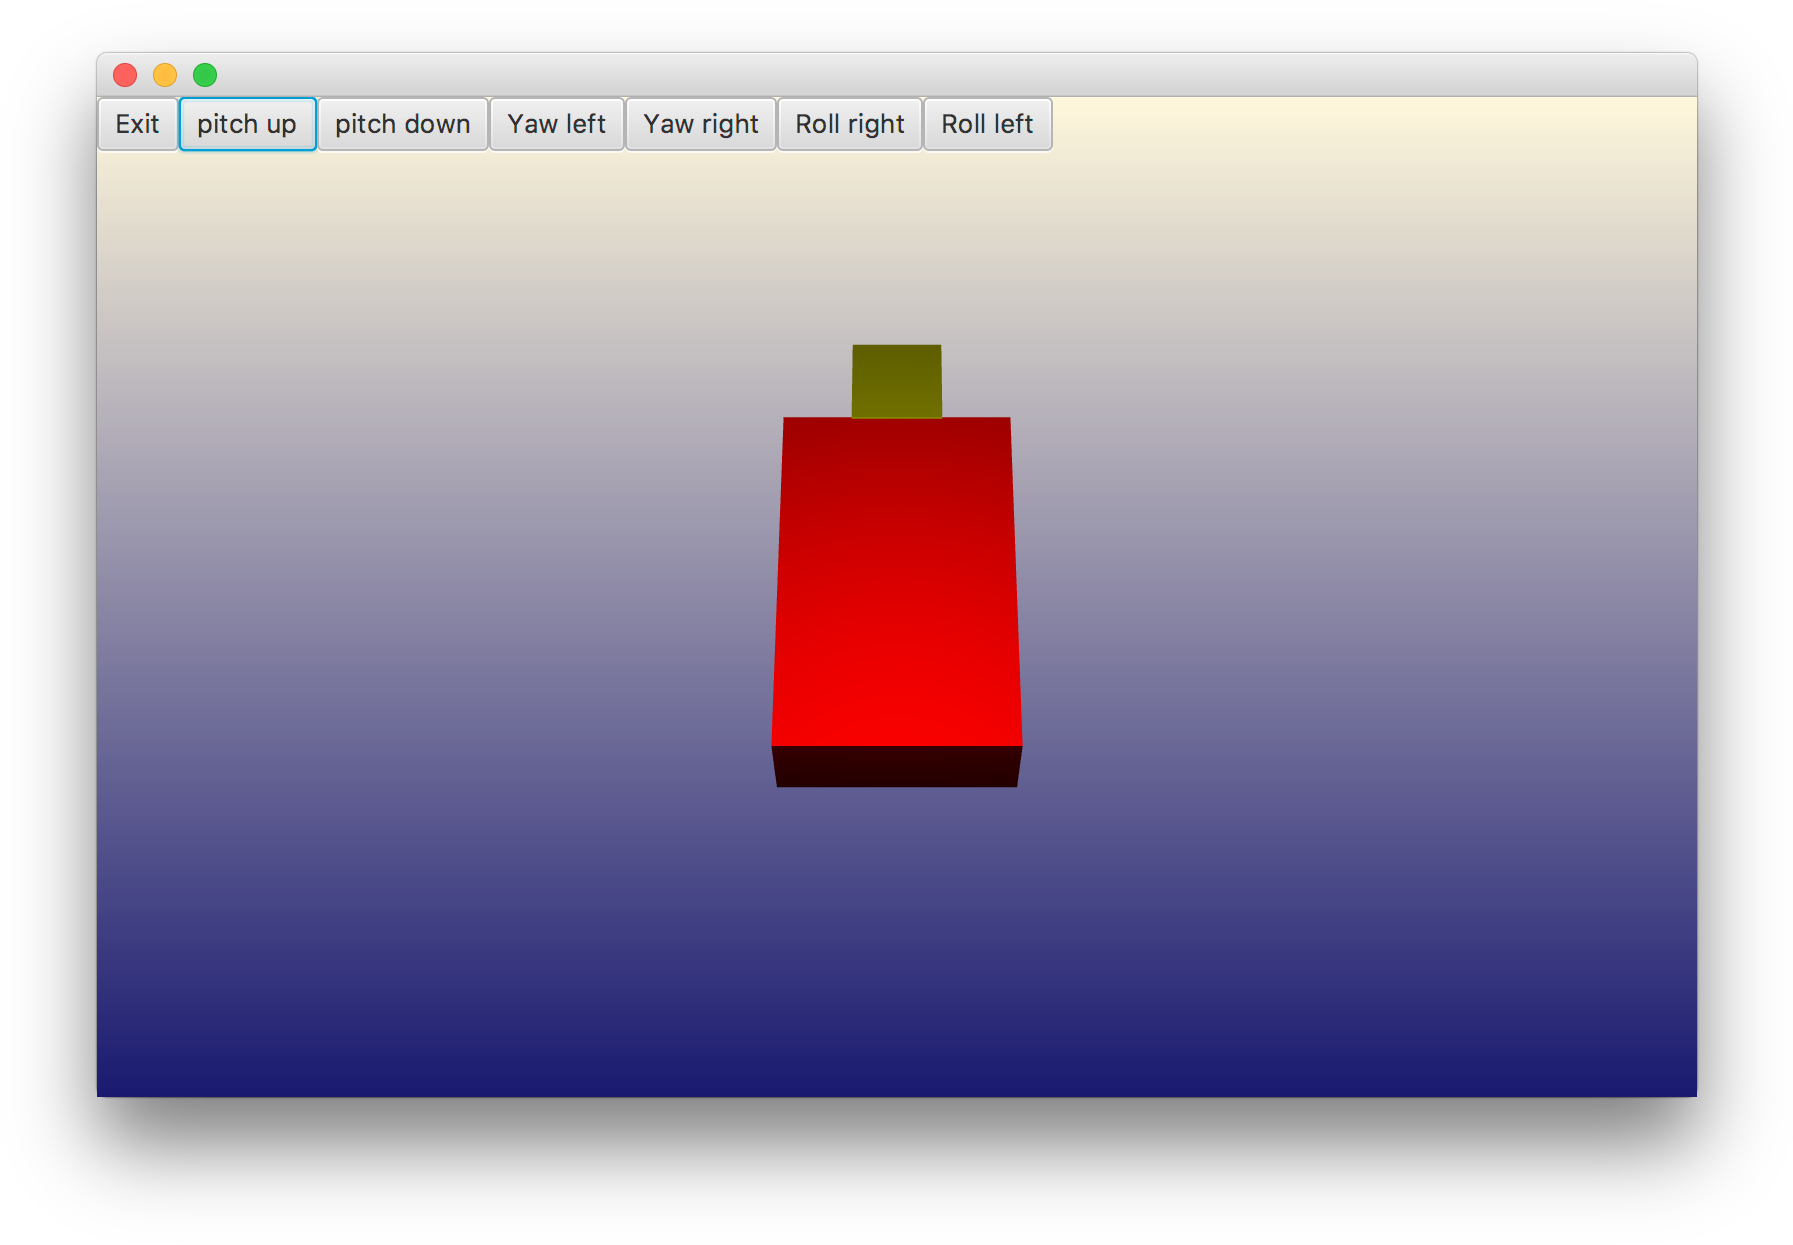This screenshot has height=1245, width=1793.
Task: Click the Roll right button
Action: [x=849, y=124]
